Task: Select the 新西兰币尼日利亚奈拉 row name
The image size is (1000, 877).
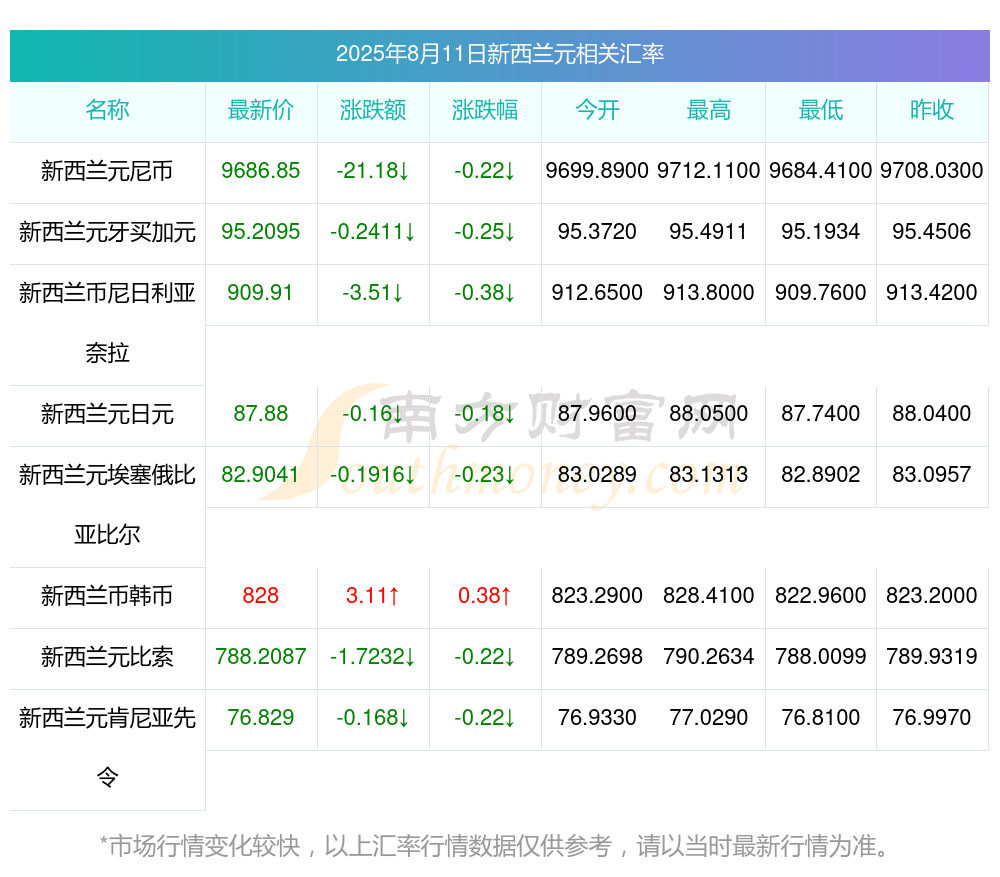Action: [107, 323]
